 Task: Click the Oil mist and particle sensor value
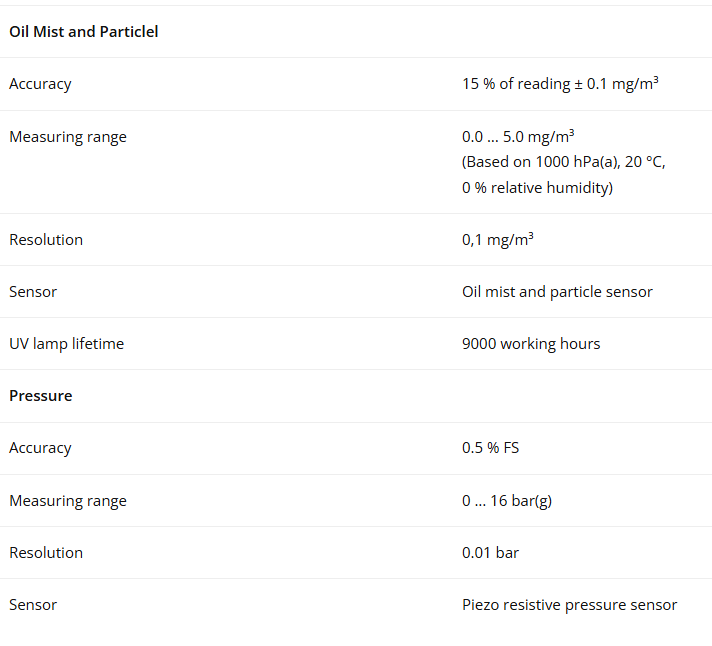tap(557, 292)
